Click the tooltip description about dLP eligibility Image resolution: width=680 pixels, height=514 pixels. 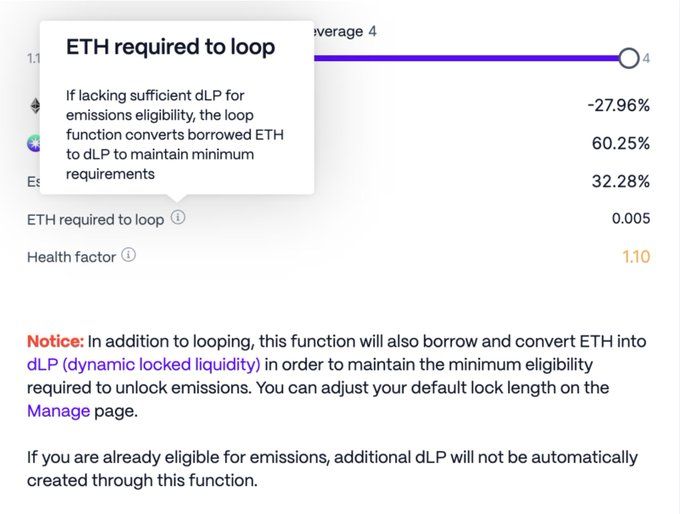pyautogui.click(x=174, y=135)
